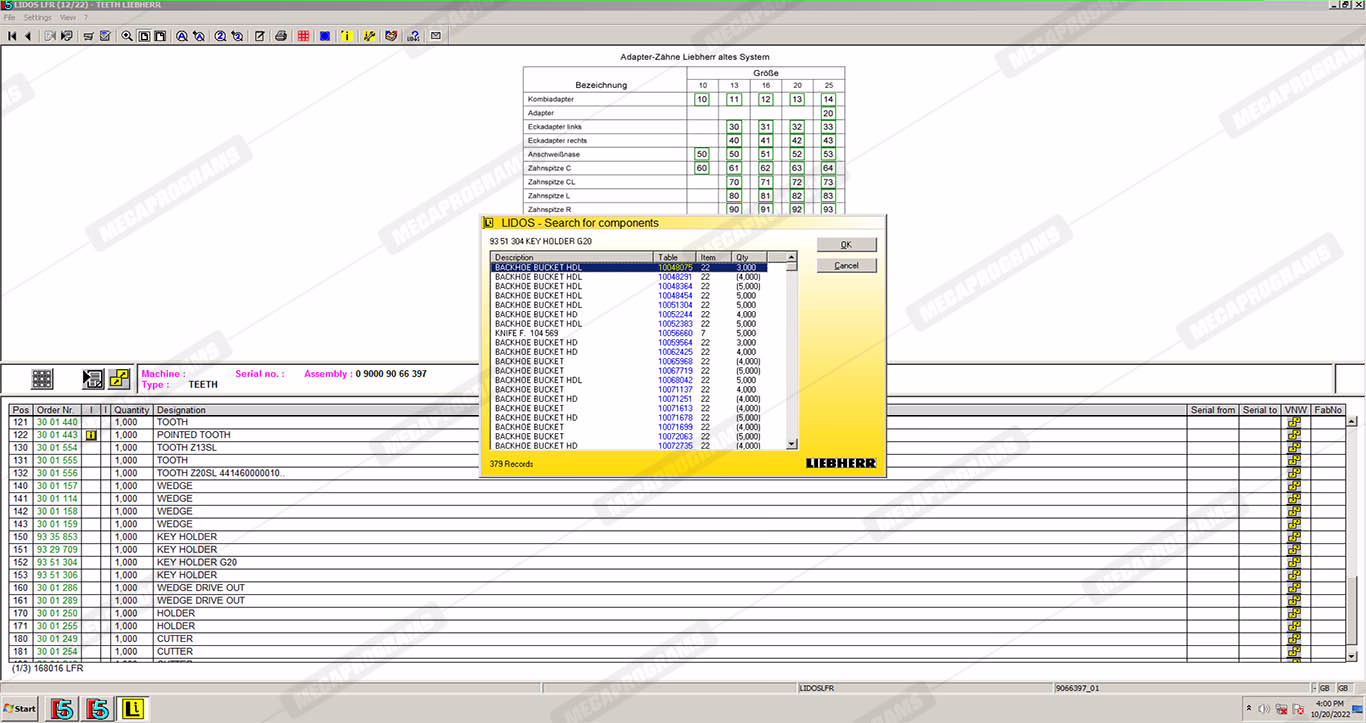Click hotspot 20 in Adapter row
The height and width of the screenshot is (723, 1366).
click(828, 113)
